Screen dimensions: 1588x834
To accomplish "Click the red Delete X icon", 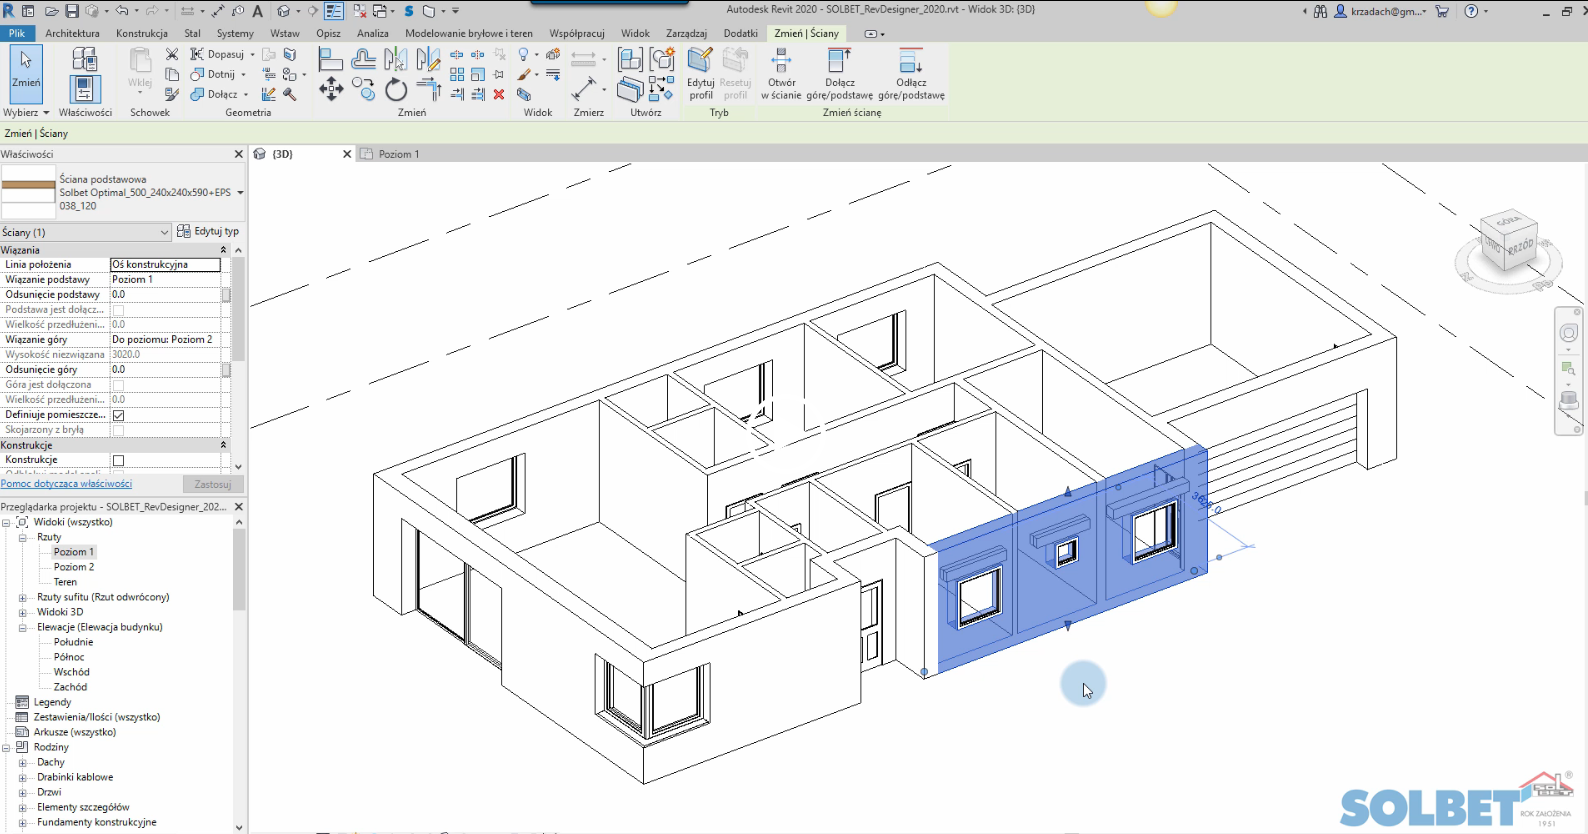I will click(x=499, y=95).
